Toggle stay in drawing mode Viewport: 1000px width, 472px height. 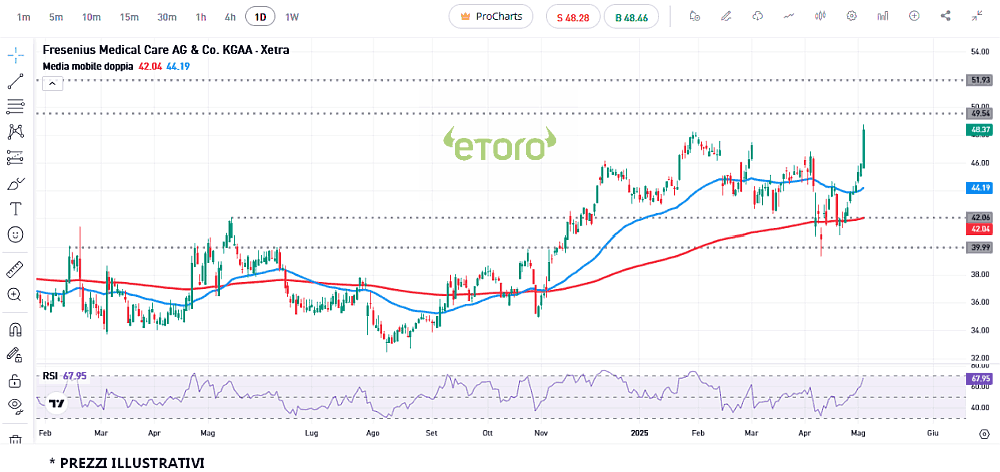[x=15, y=355]
